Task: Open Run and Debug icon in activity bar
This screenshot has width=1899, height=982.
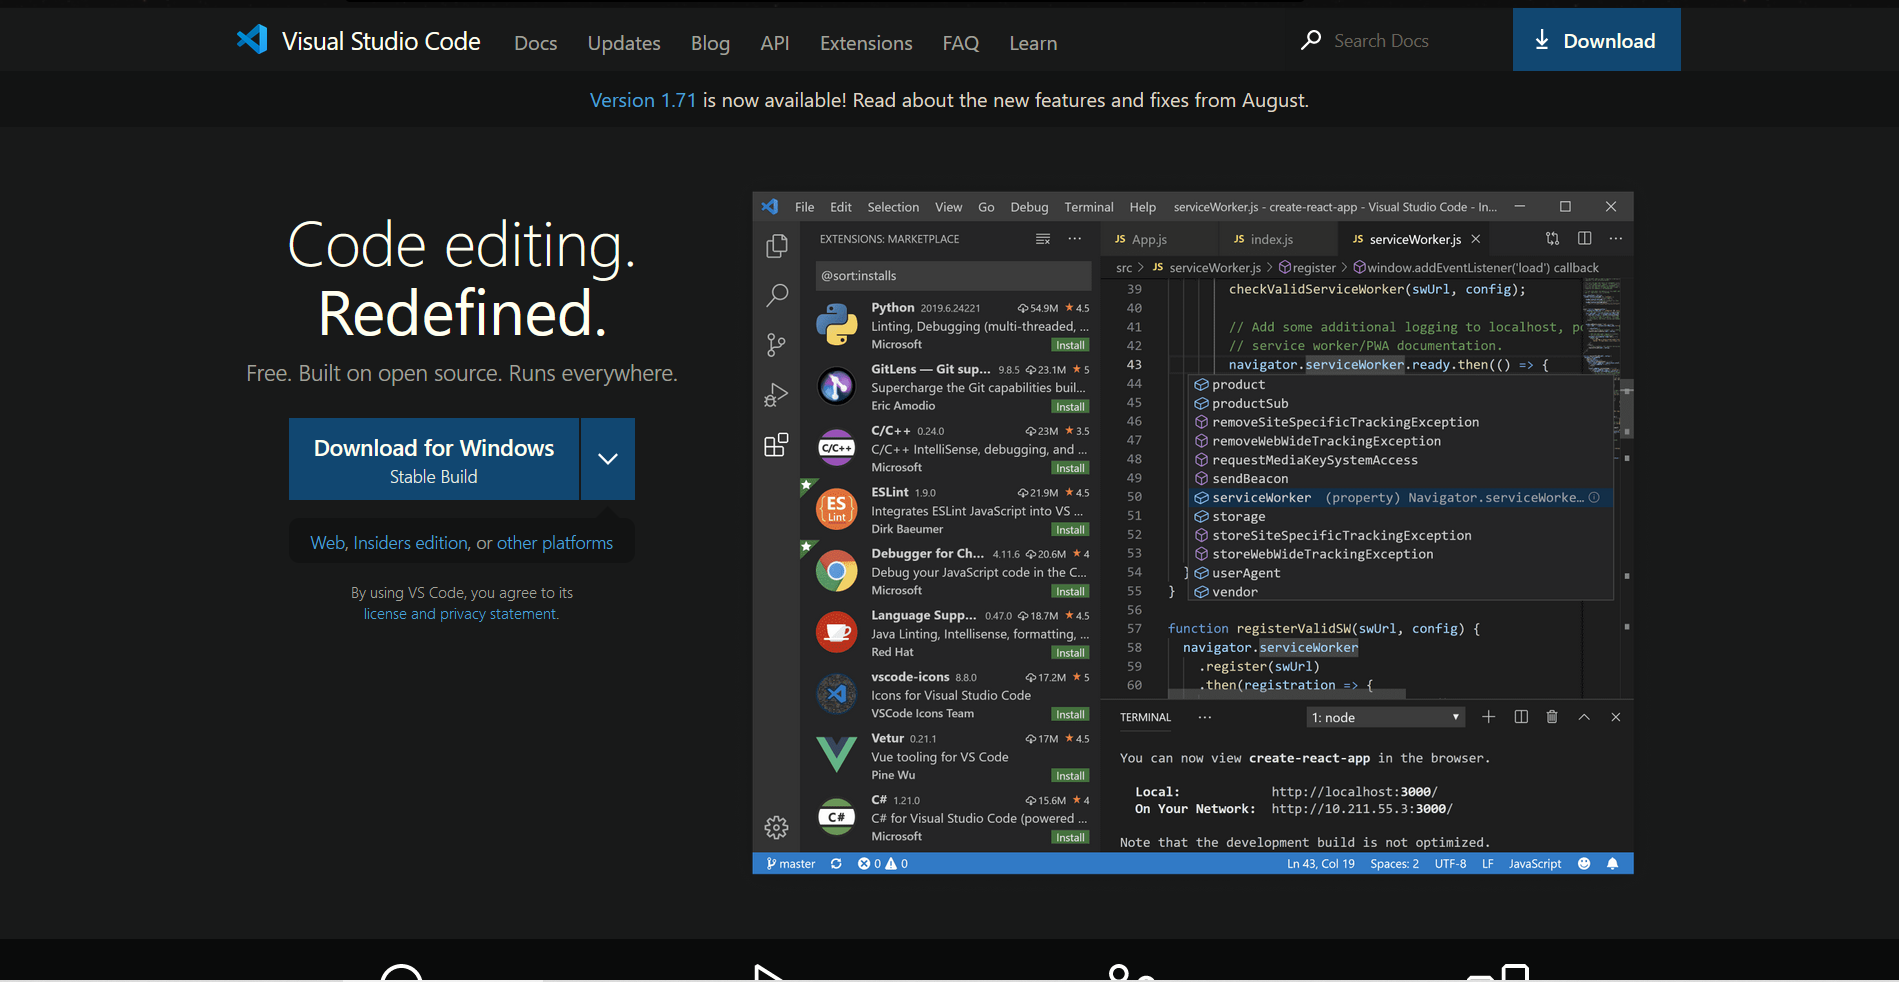Action: (776, 395)
